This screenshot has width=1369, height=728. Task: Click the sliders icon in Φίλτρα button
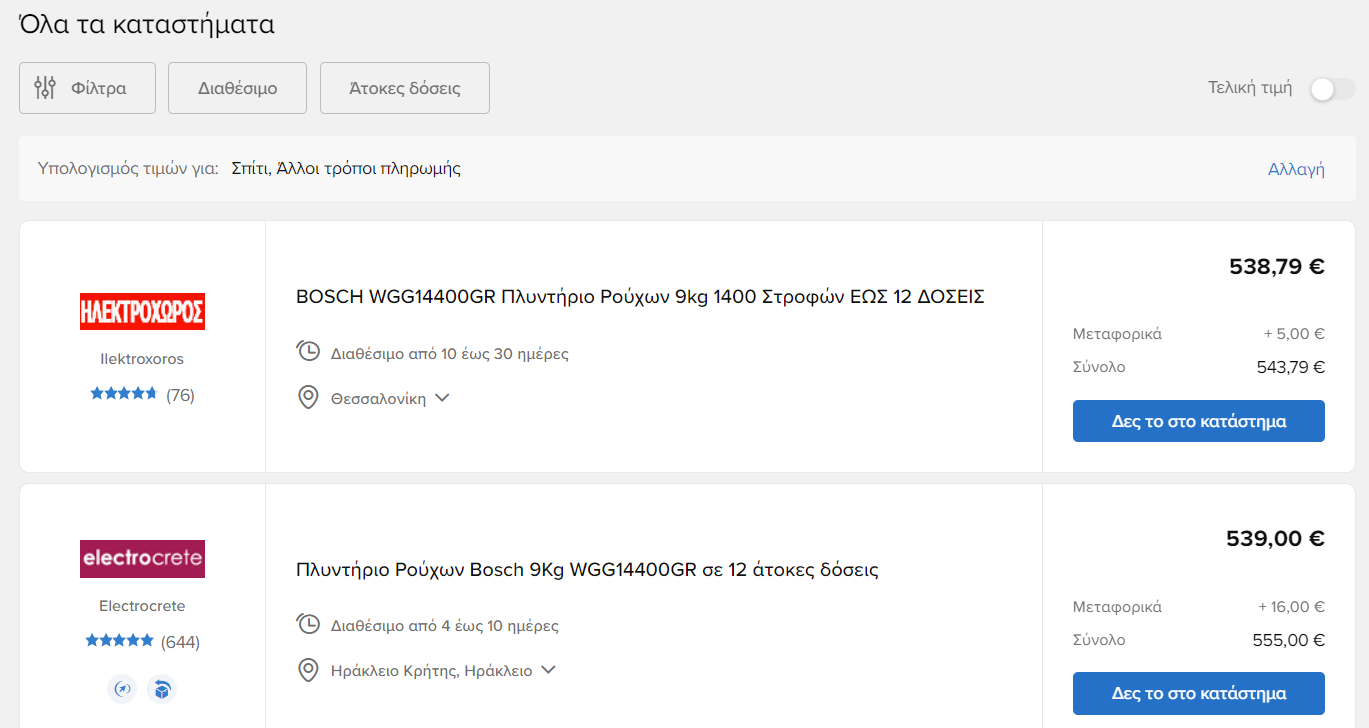45,88
